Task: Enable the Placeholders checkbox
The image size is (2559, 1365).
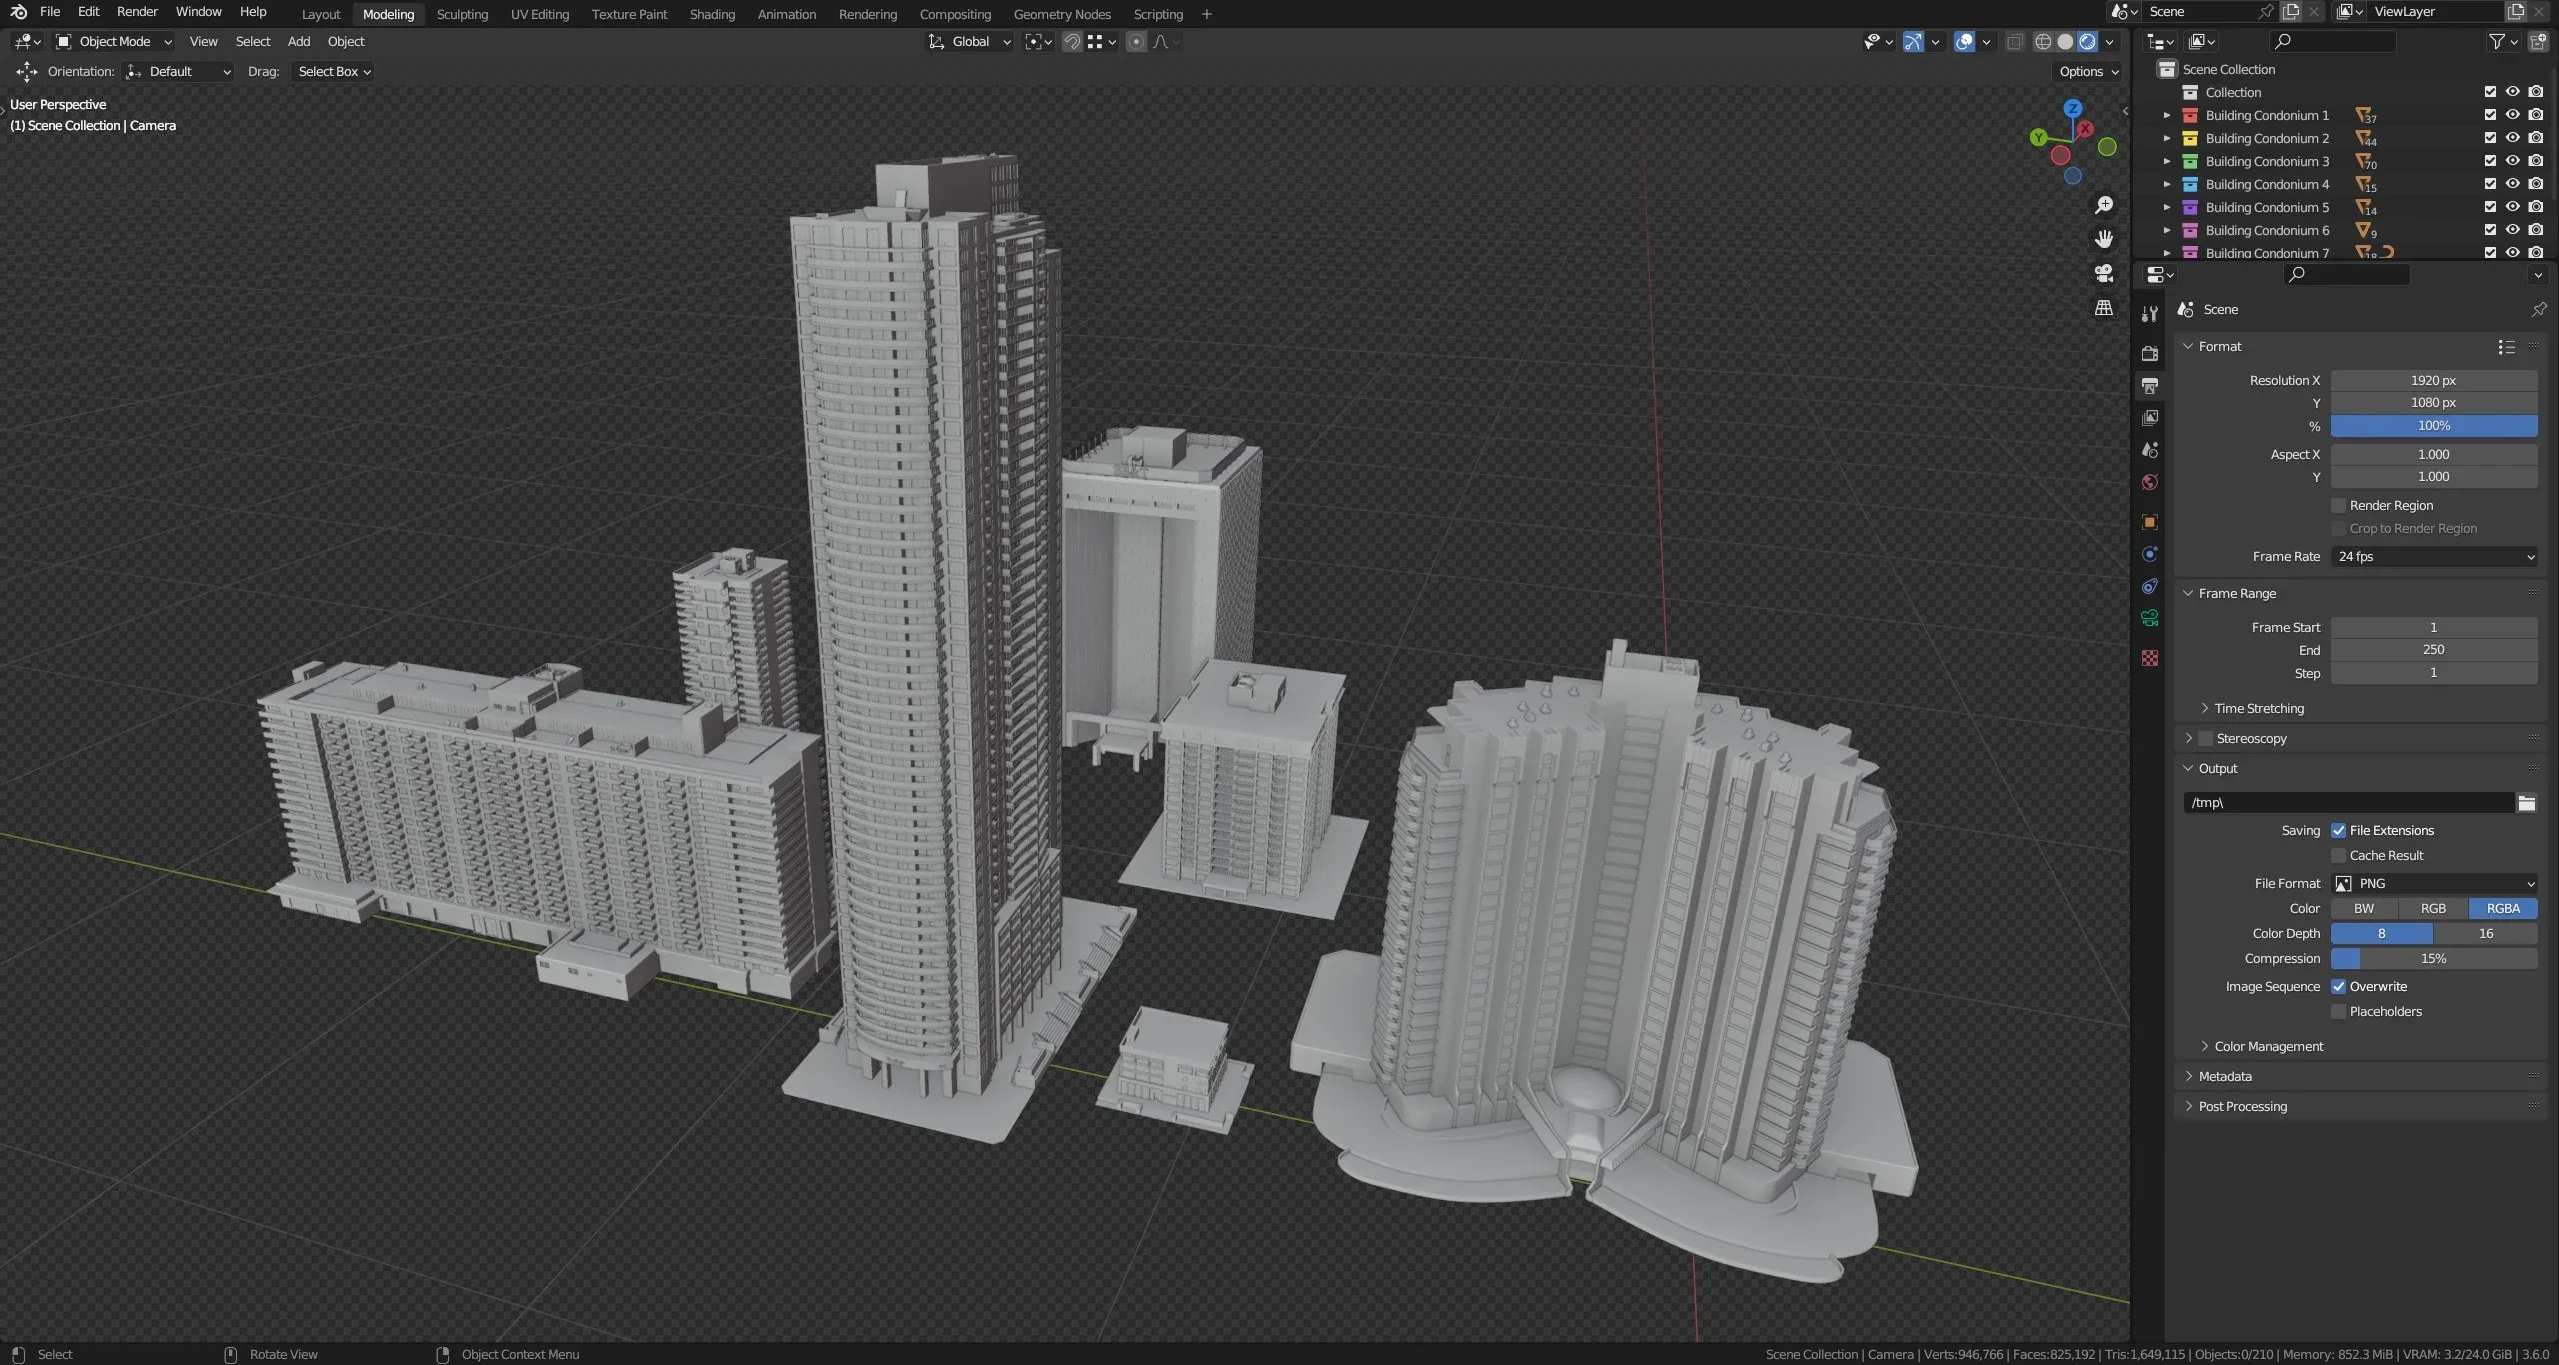Action: point(2338,1011)
